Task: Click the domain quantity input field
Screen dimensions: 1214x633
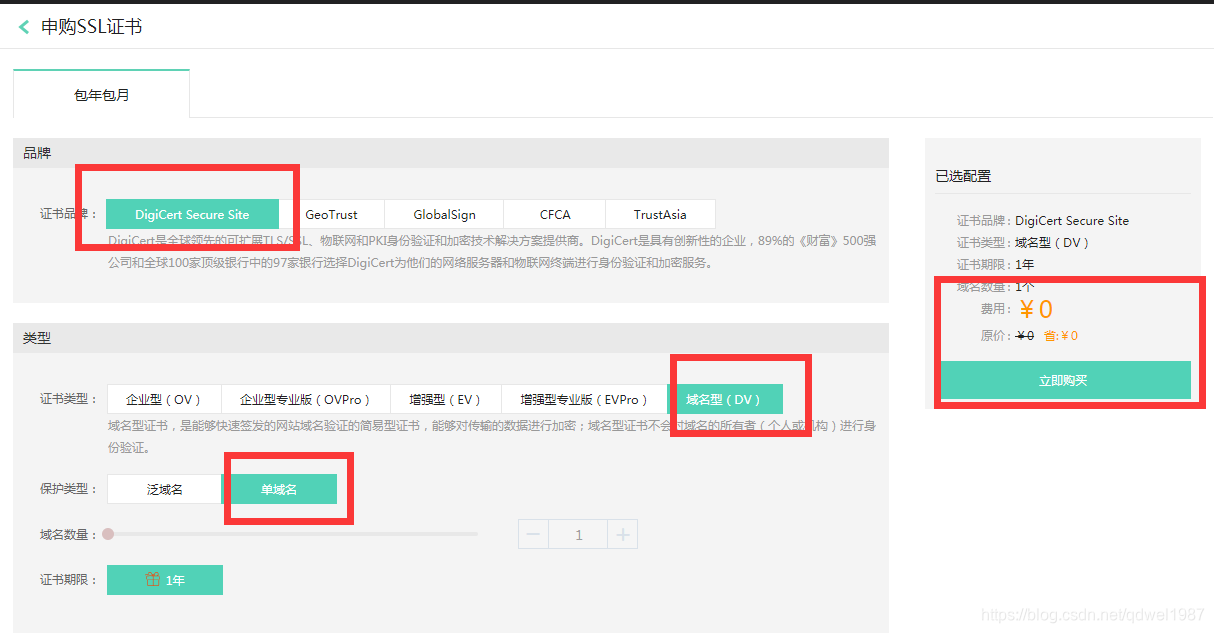Action: (578, 534)
